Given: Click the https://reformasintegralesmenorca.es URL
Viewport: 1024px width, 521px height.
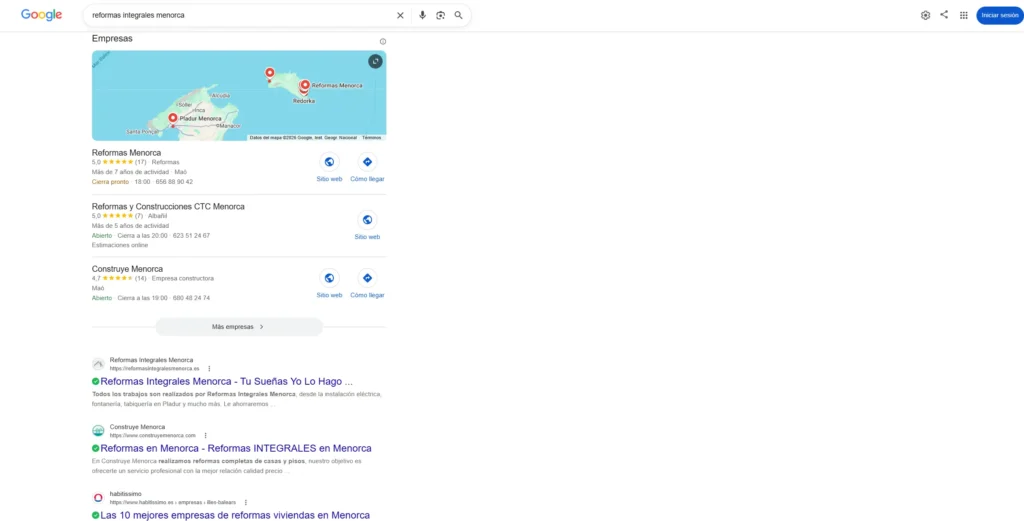Looking at the screenshot, I should click(x=154, y=368).
